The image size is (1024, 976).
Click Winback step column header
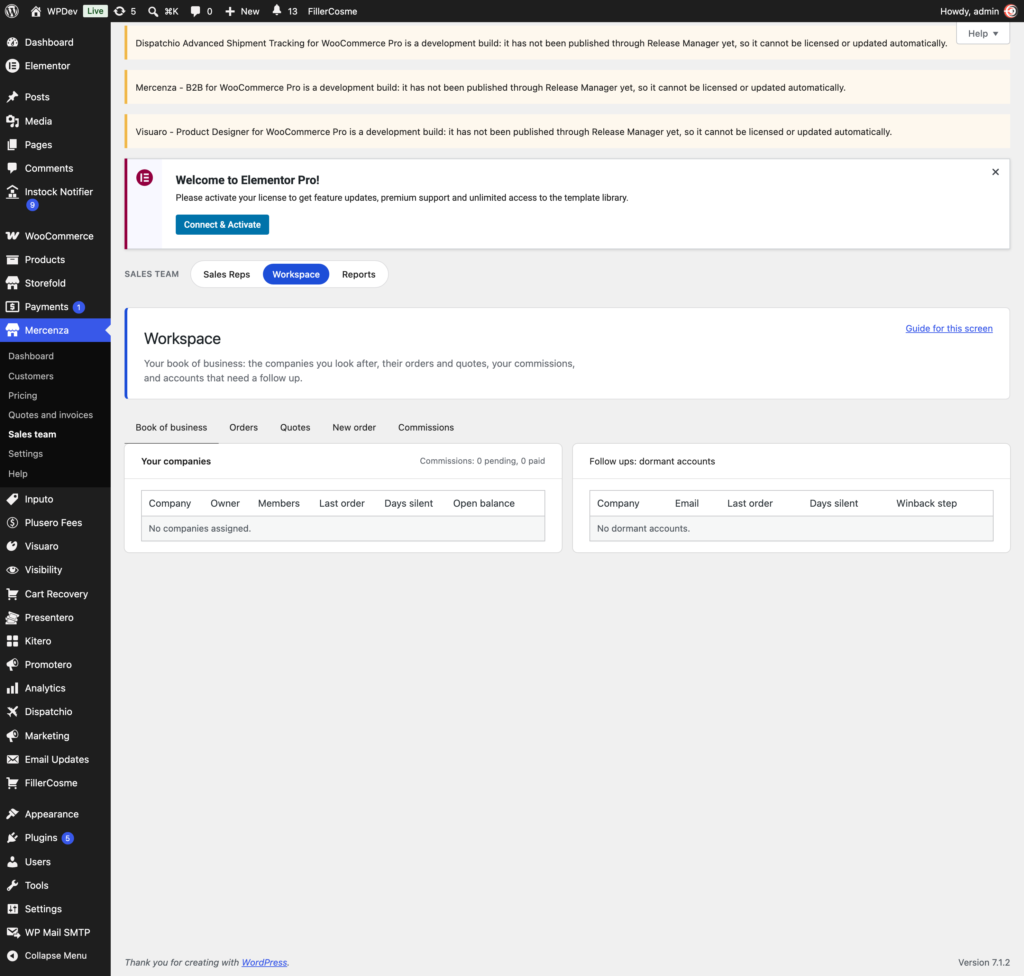click(926, 503)
